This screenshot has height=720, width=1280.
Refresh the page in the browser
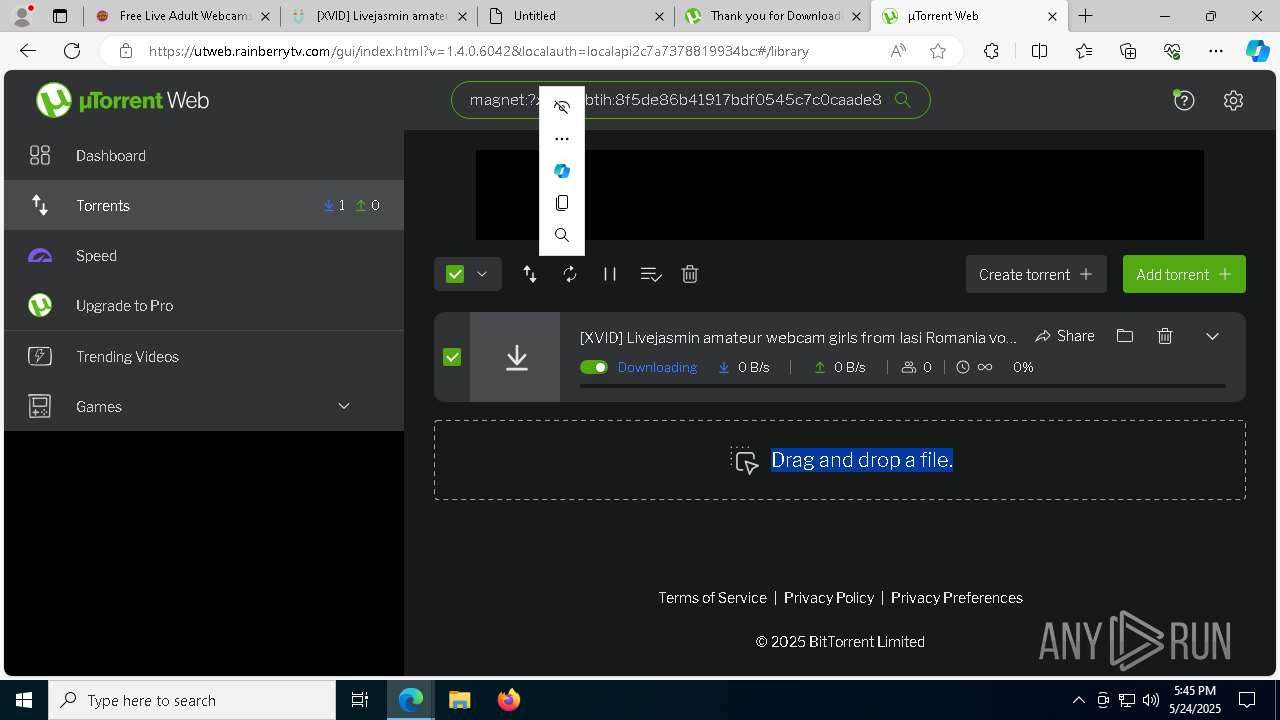click(x=72, y=51)
